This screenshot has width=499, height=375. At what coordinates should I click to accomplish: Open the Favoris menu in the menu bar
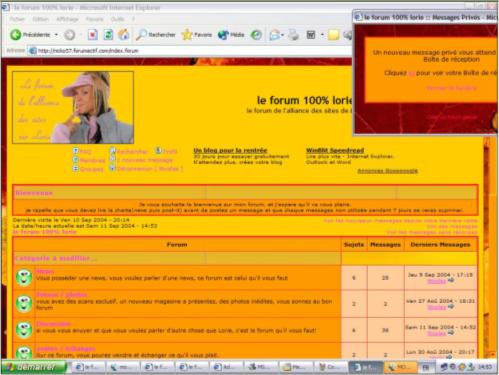tap(95, 19)
